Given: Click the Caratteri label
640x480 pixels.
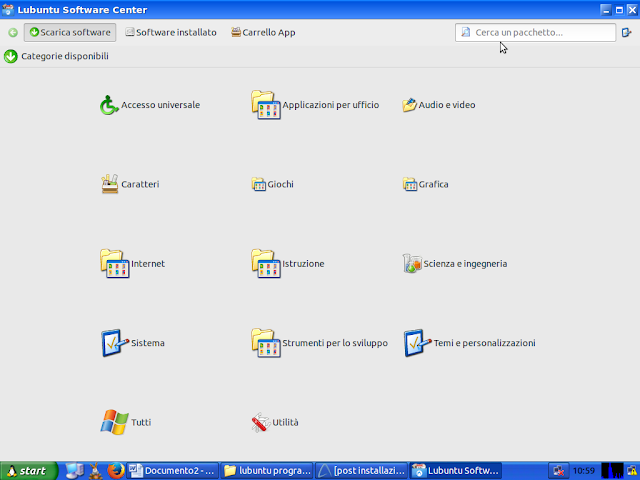Looking at the screenshot, I should pyautogui.click(x=140, y=184).
